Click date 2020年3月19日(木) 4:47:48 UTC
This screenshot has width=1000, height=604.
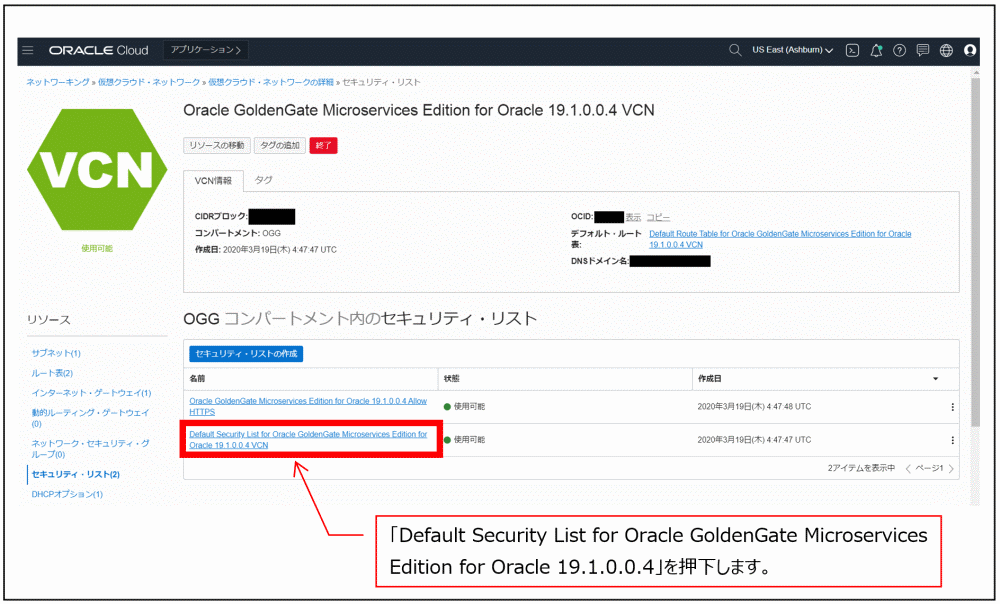pyautogui.click(x=754, y=407)
